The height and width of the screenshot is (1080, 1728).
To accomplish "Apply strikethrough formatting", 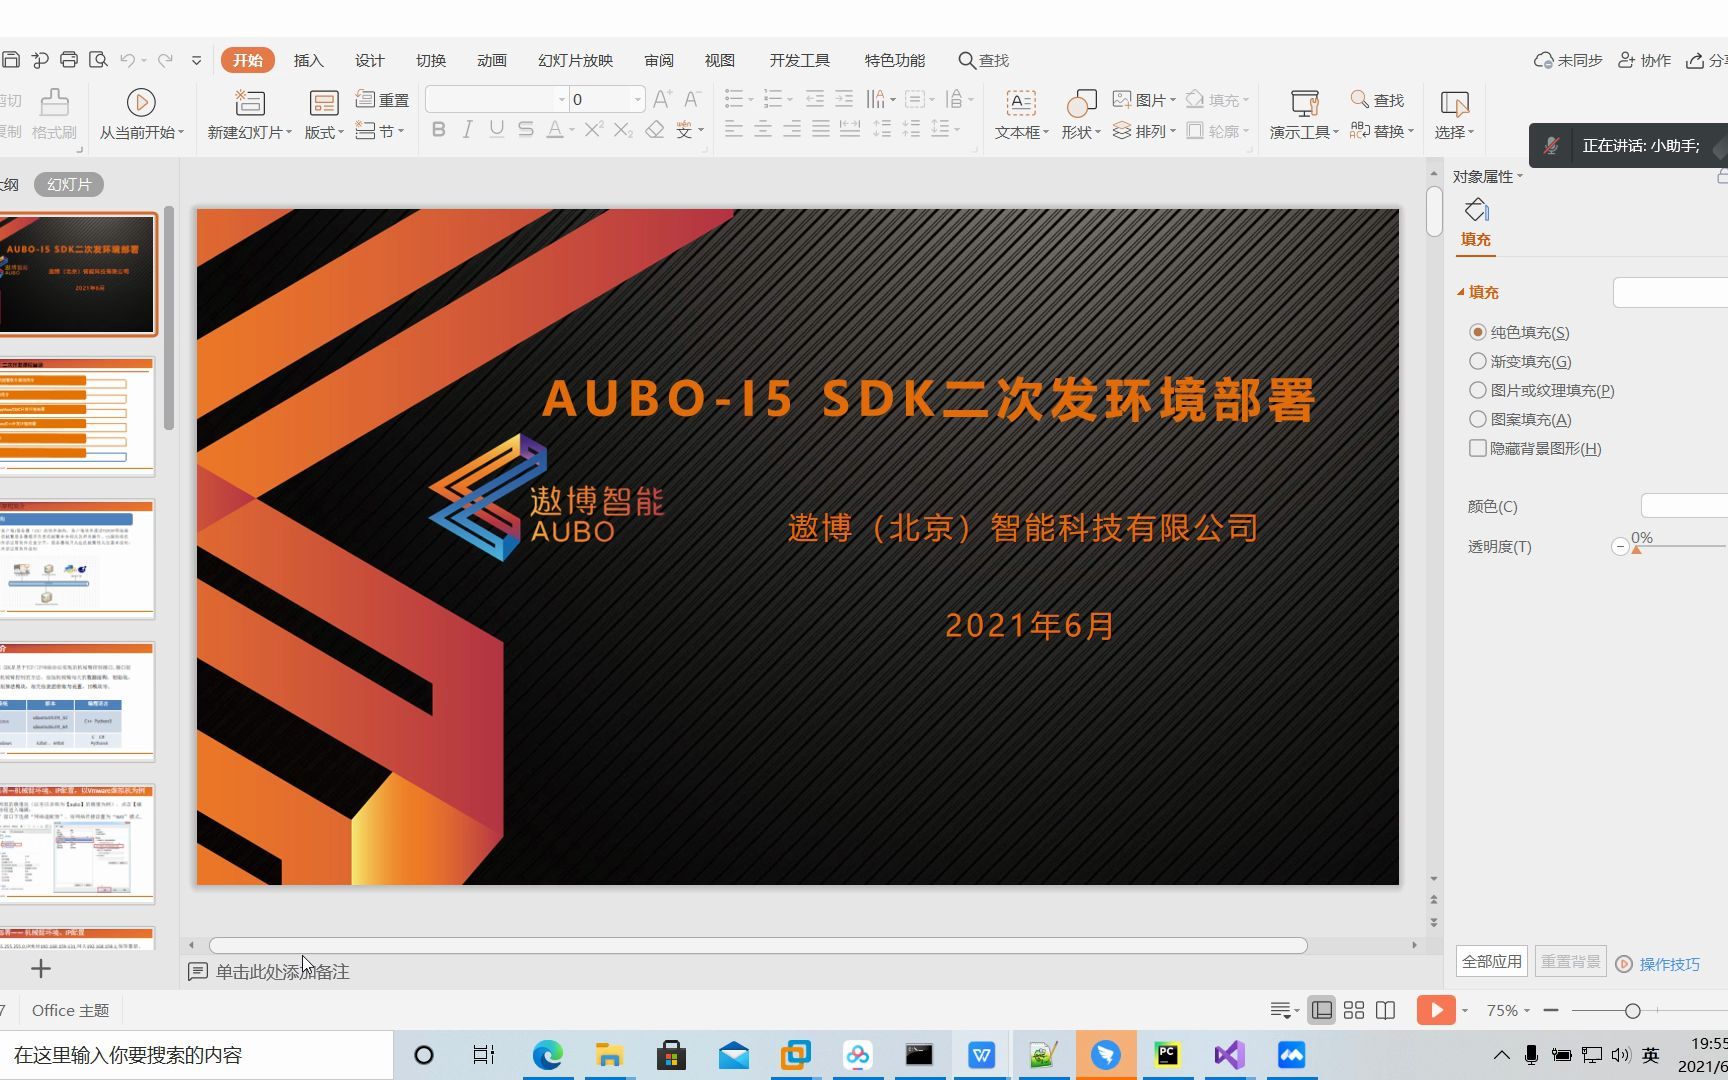I will pyautogui.click(x=525, y=130).
